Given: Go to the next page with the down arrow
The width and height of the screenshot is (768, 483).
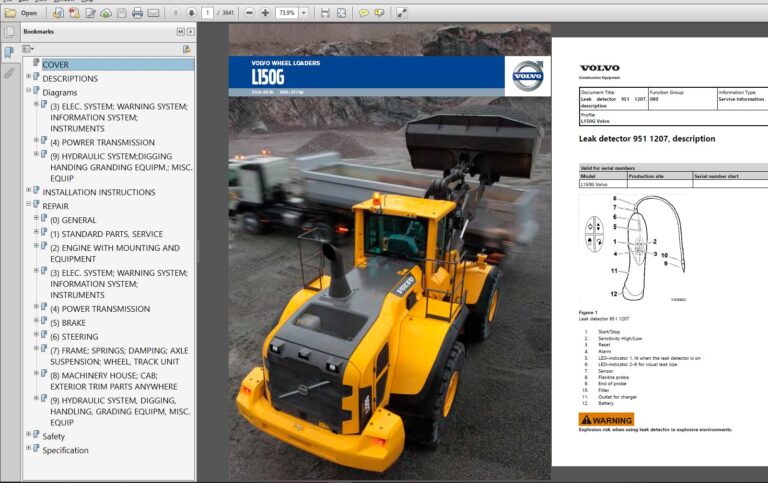Looking at the screenshot, I should (x=191, y=13).
